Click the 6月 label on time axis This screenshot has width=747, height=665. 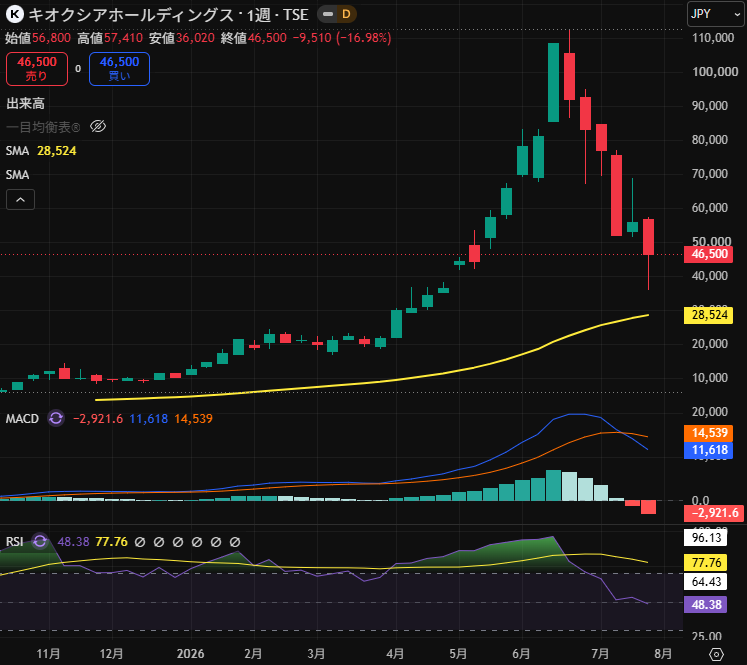[x=521, y=654]
